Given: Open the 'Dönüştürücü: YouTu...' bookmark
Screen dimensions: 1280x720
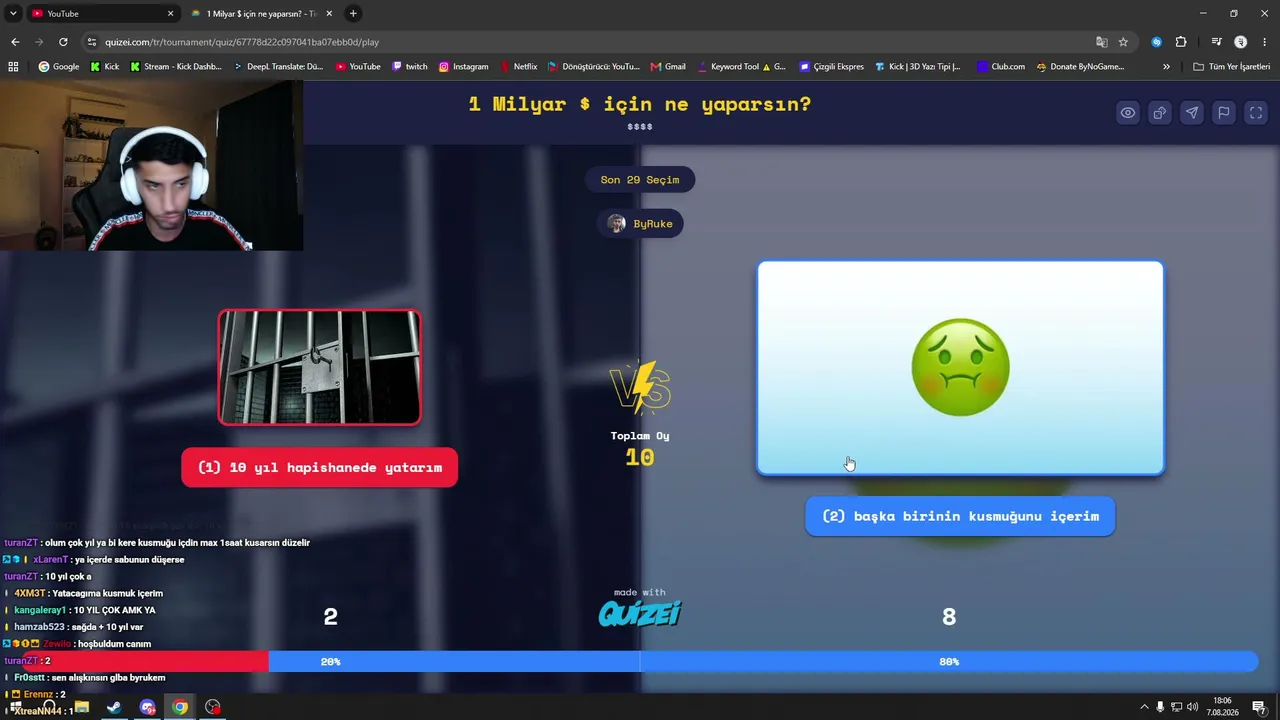Looking at the screenshot, I should tap(594, 67).
